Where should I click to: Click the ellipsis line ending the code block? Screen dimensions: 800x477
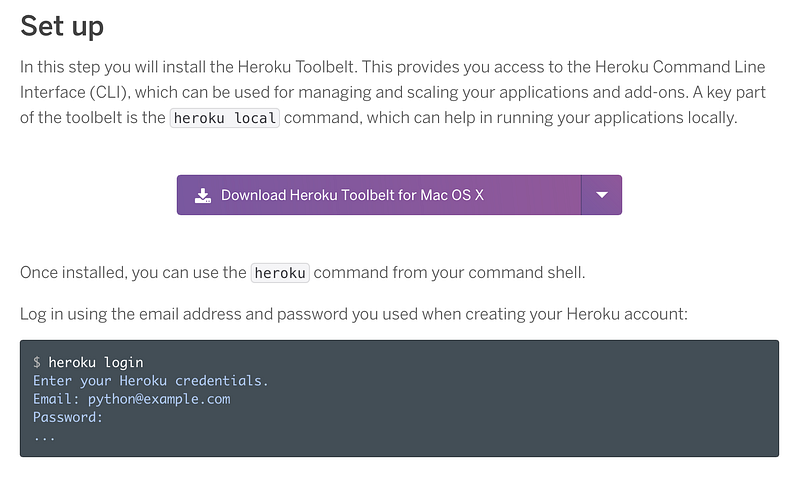point(44,437)
